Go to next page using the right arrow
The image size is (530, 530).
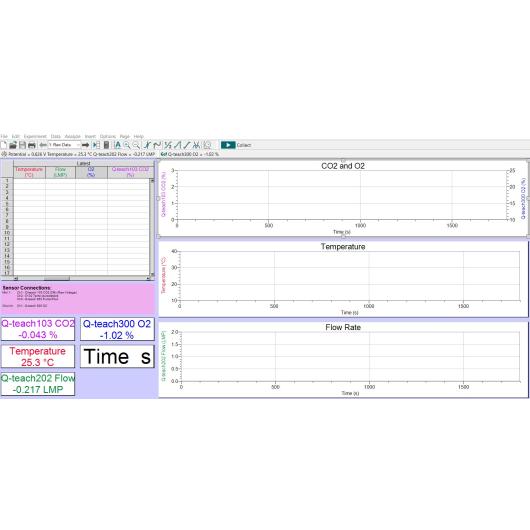[x=86, y=145]
